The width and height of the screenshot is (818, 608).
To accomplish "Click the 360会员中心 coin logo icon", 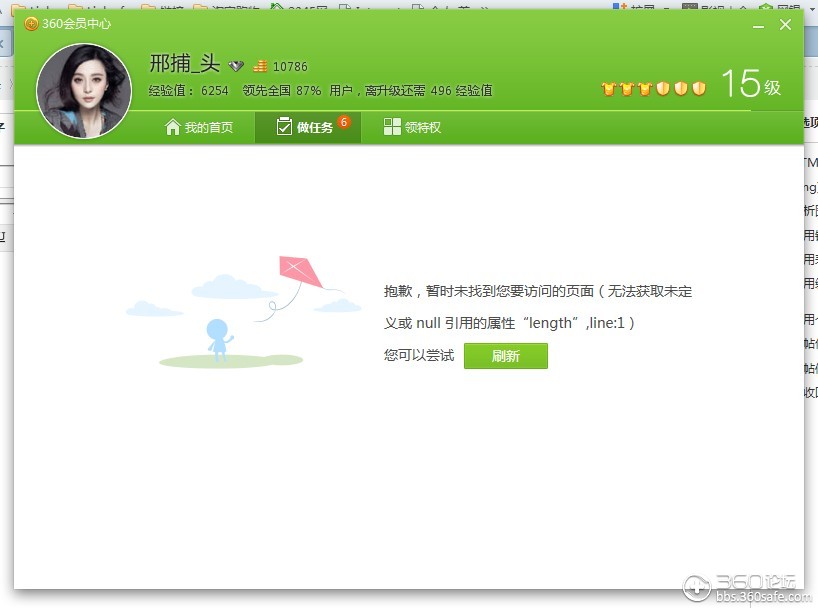I will (31, 24).
